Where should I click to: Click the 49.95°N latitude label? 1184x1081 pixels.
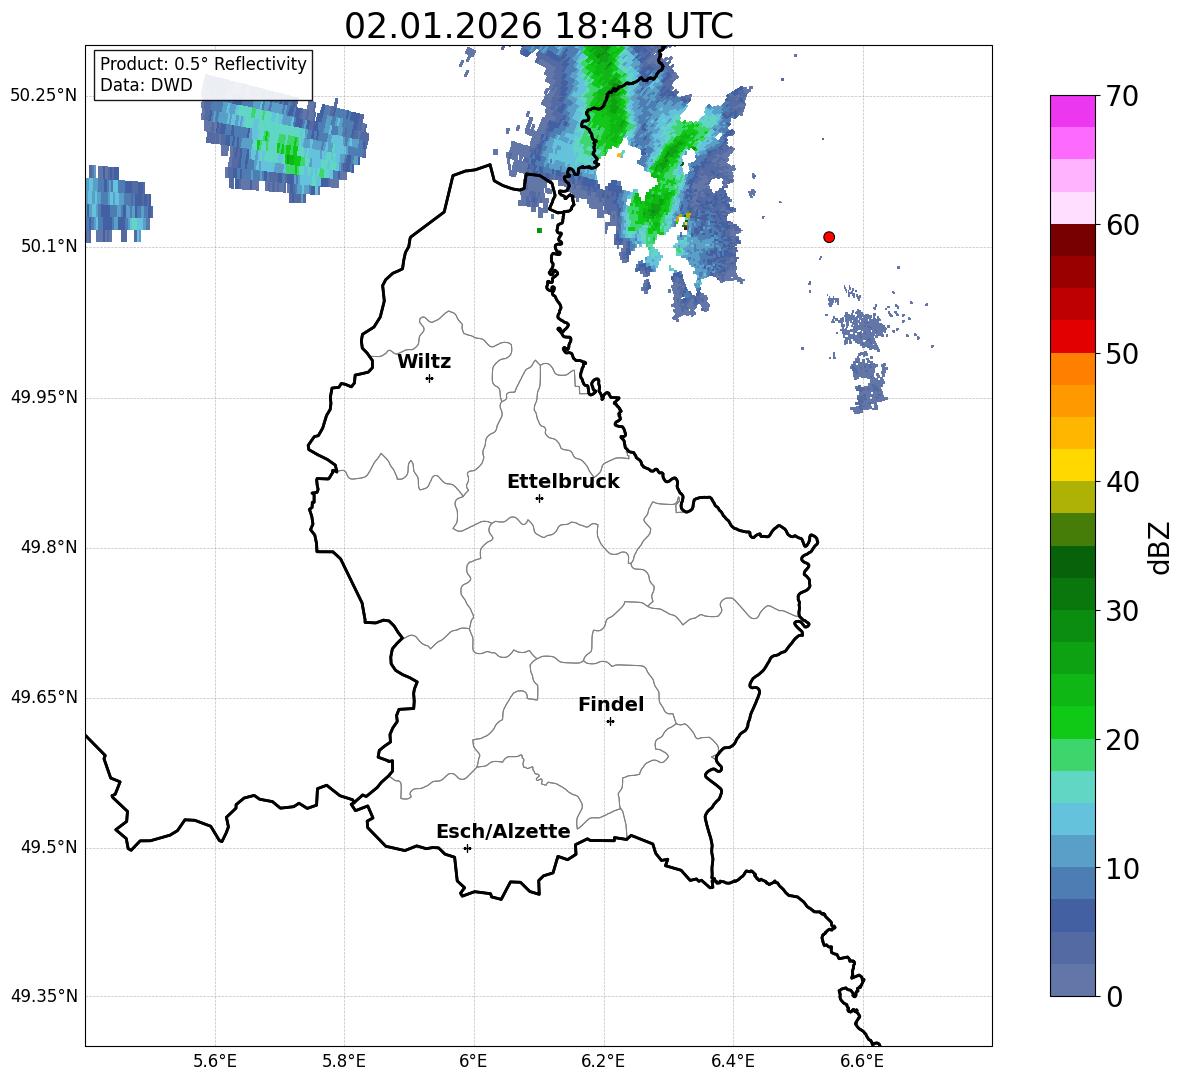44,397
